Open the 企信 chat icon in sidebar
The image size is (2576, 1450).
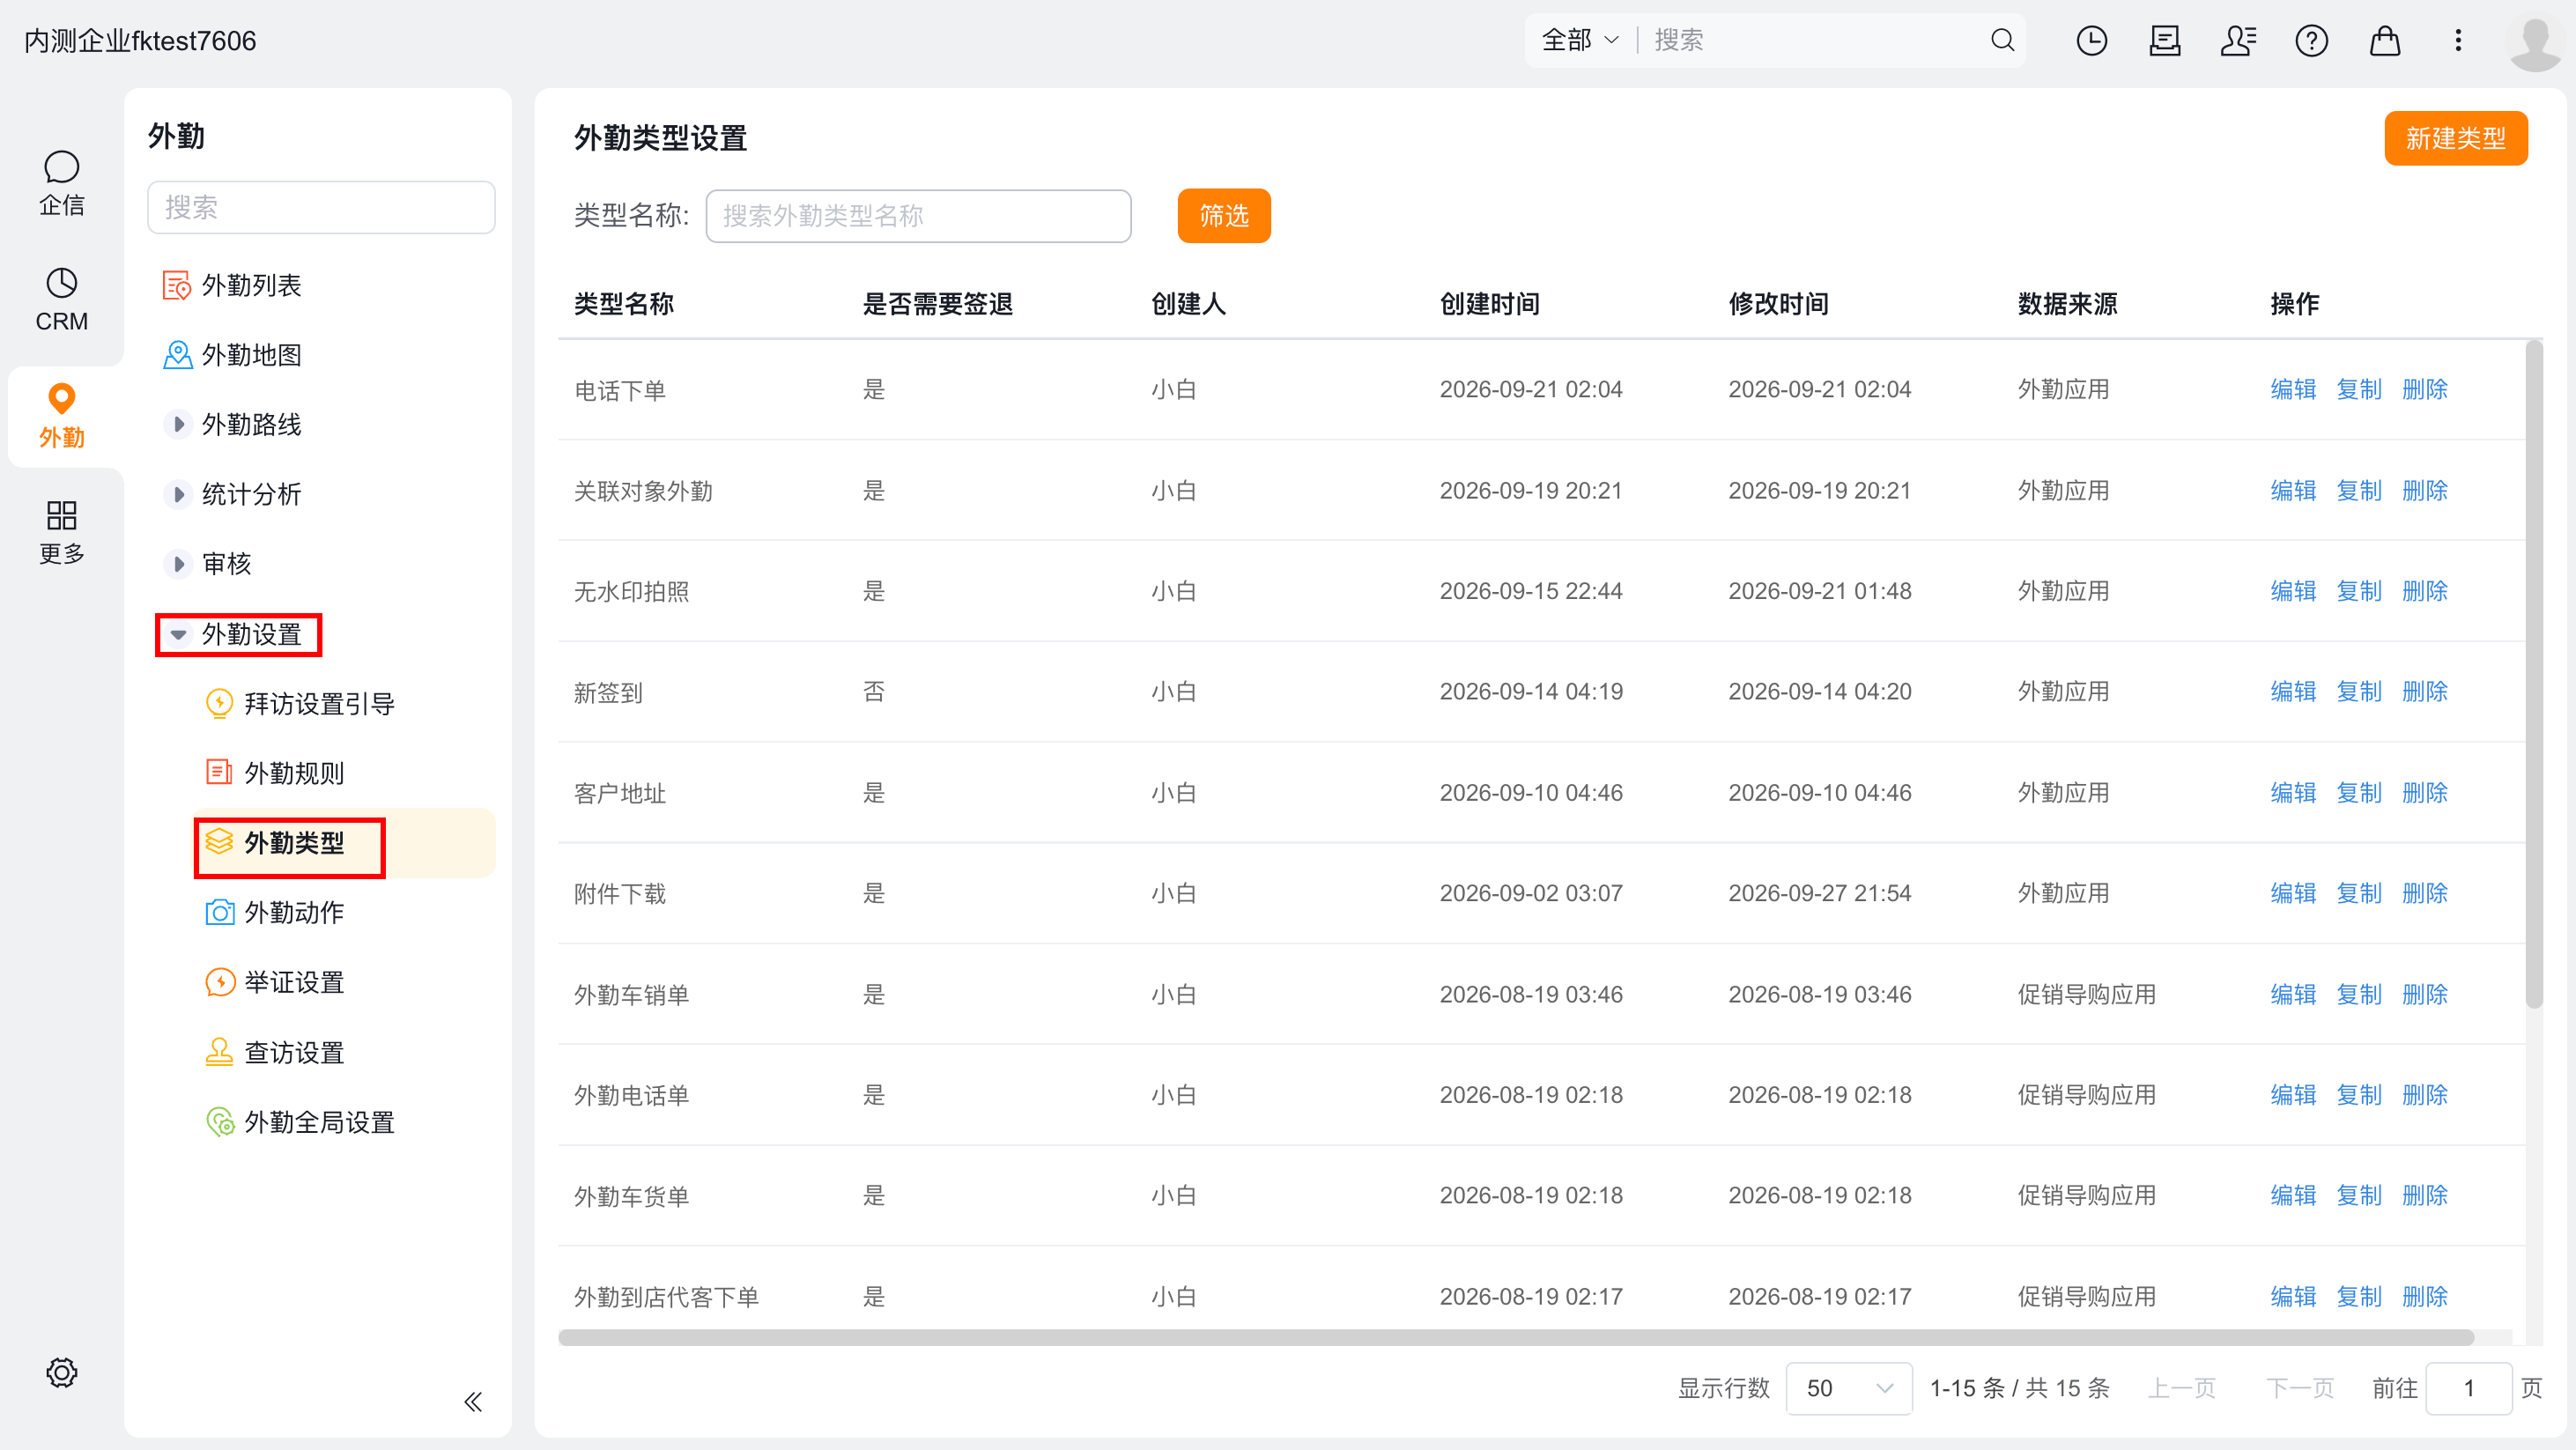pos(61,184)
